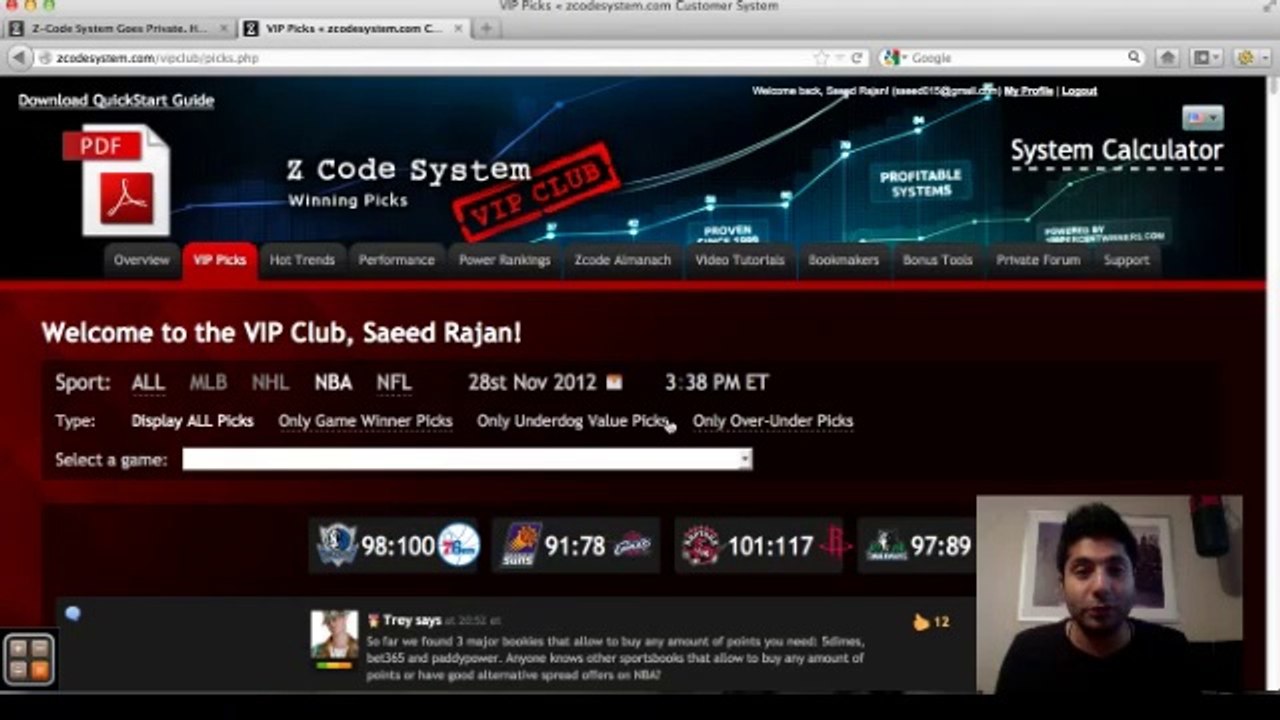The width and height of the screenshot is (1280, 720).
Task: Click the search magnifier in the Google box
Action: tap(1134, 58)
